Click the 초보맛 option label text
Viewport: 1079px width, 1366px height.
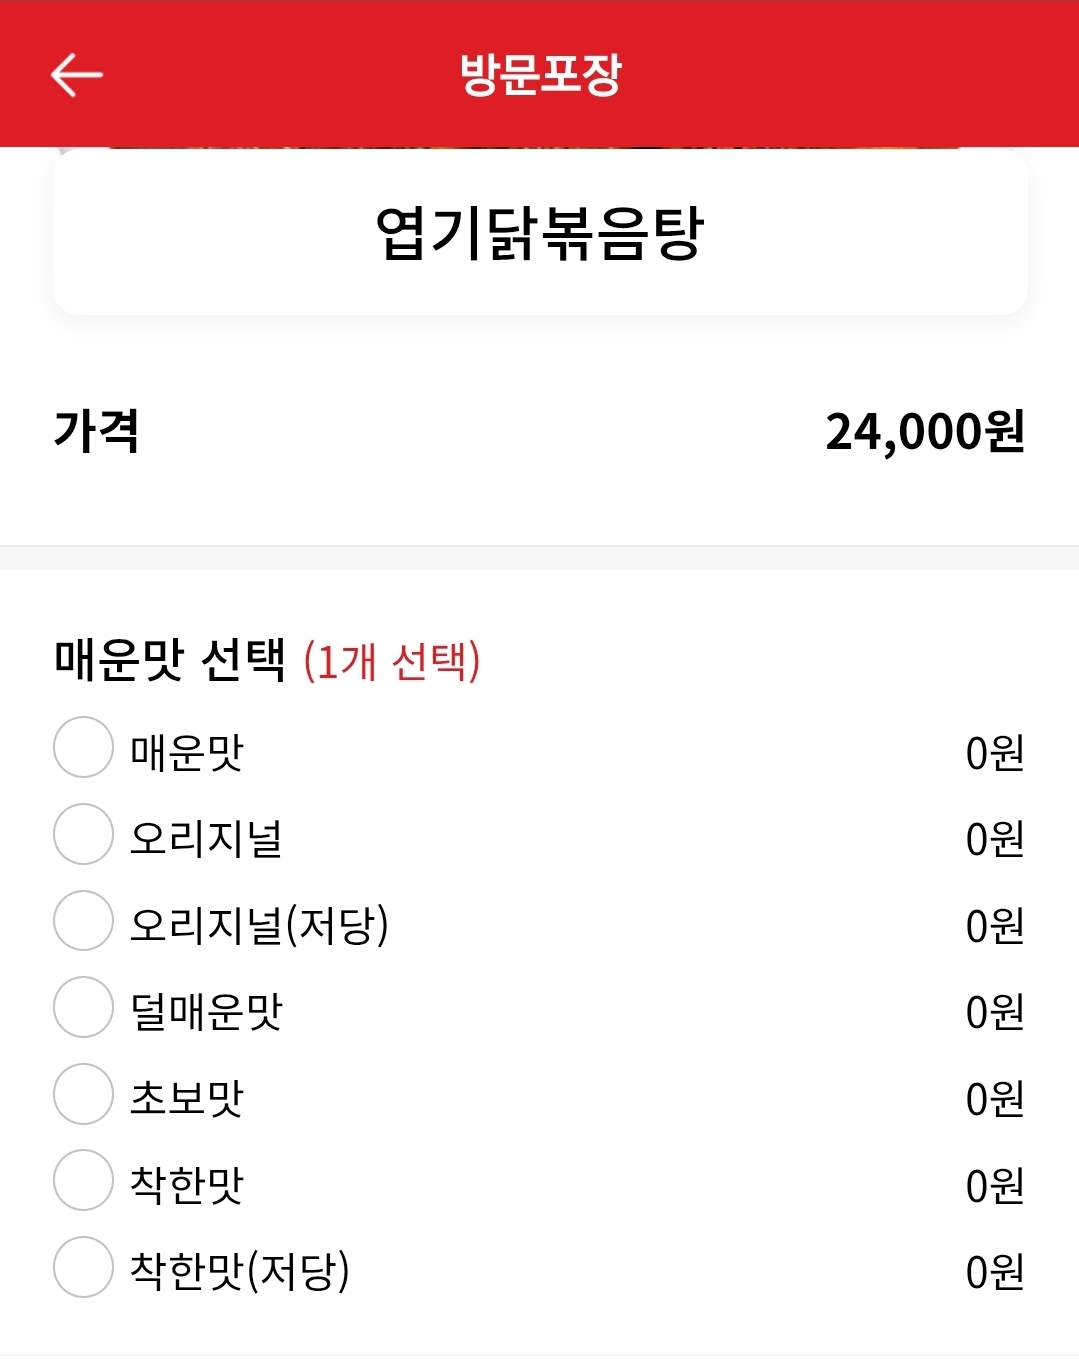(x=187, y=1098)
